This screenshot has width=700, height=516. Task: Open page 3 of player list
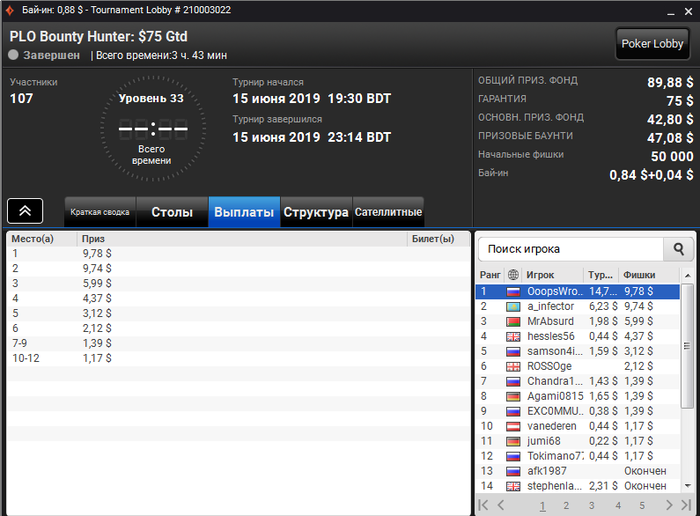click(592, 505)
